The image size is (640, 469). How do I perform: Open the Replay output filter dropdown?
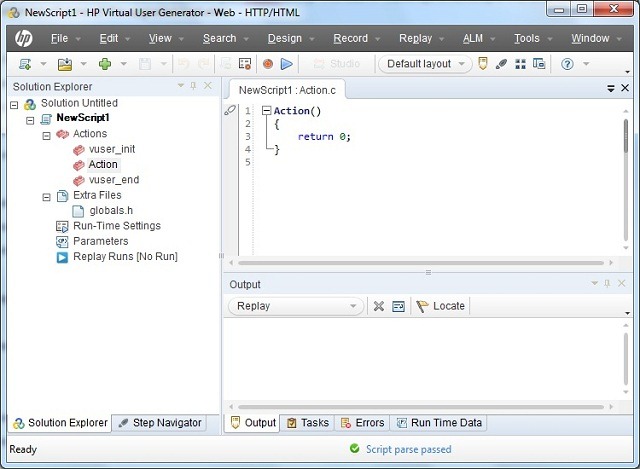coord(296,306)
